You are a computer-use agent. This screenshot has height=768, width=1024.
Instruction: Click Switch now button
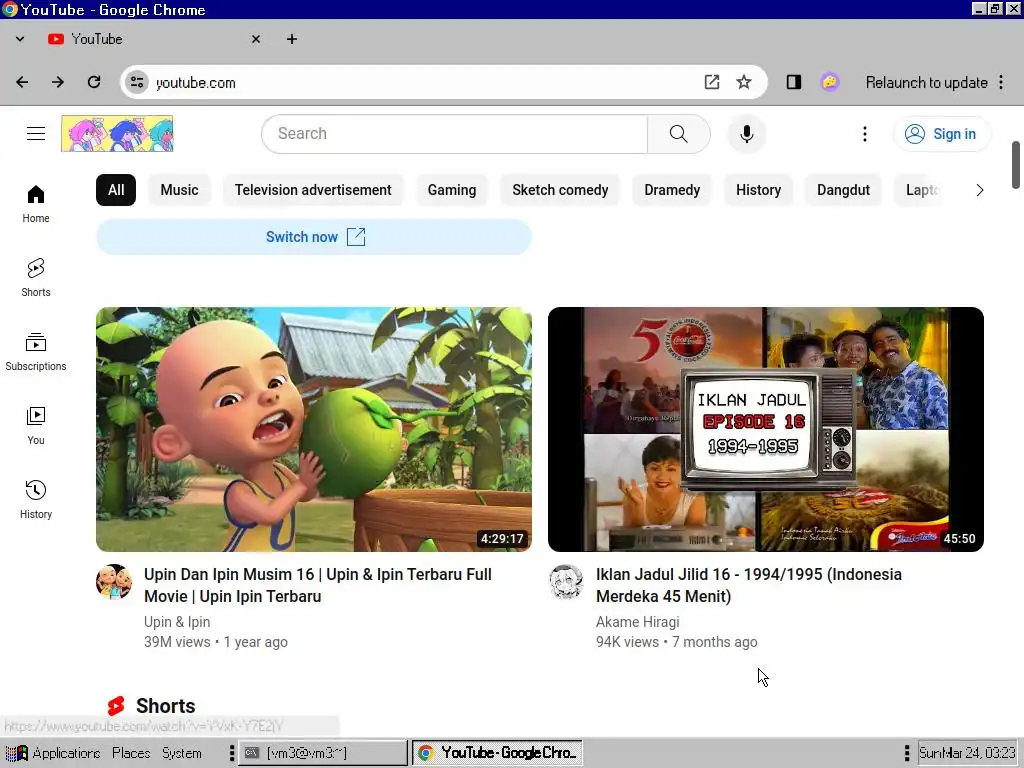[x=314, y=237]
